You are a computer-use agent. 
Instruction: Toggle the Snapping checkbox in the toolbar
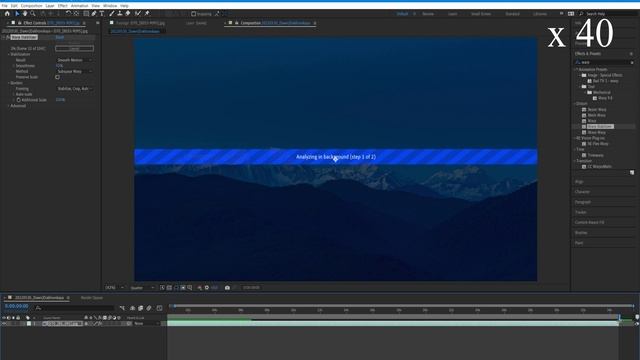click(193, 13)
